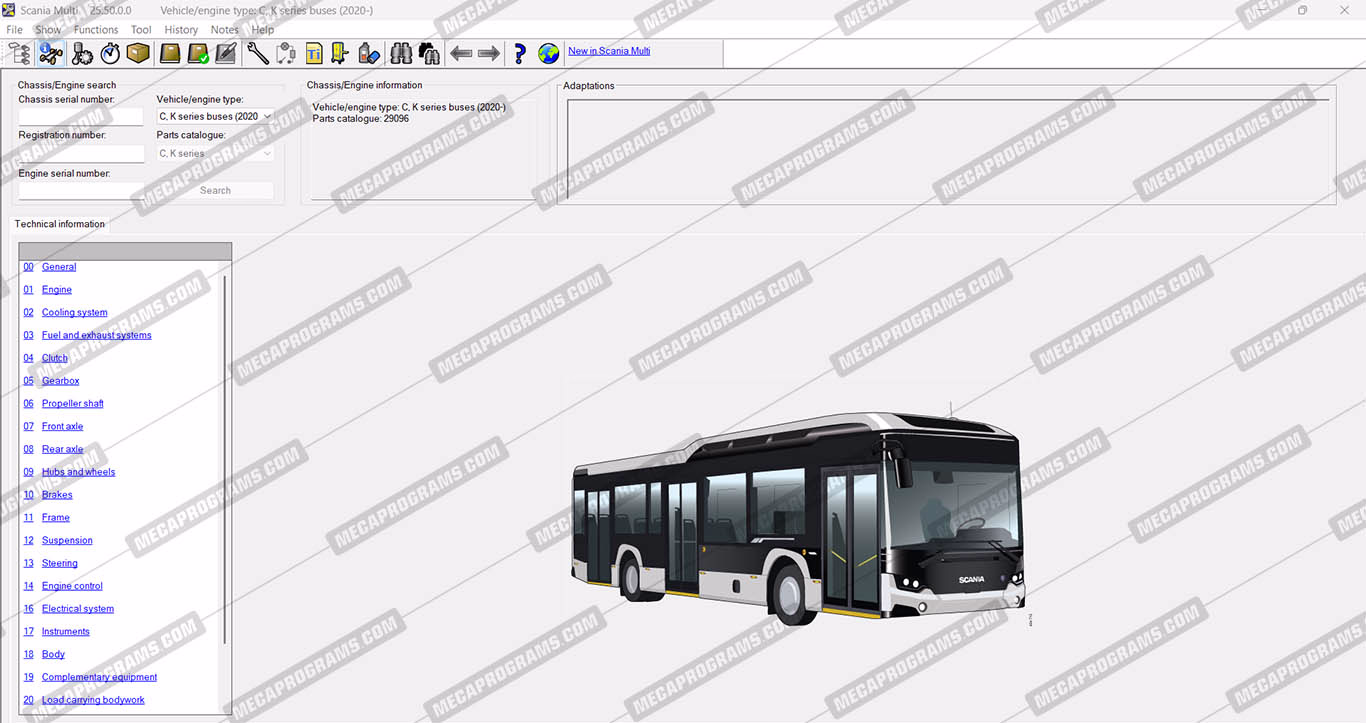Open the yellow Ti technical information icon
The height and width of the screenshot is (723, 1366).
click(x=314, y=53)
